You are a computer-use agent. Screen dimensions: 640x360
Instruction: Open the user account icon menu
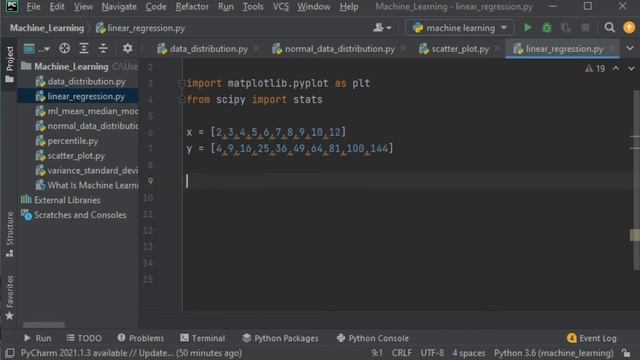(382, 28)
